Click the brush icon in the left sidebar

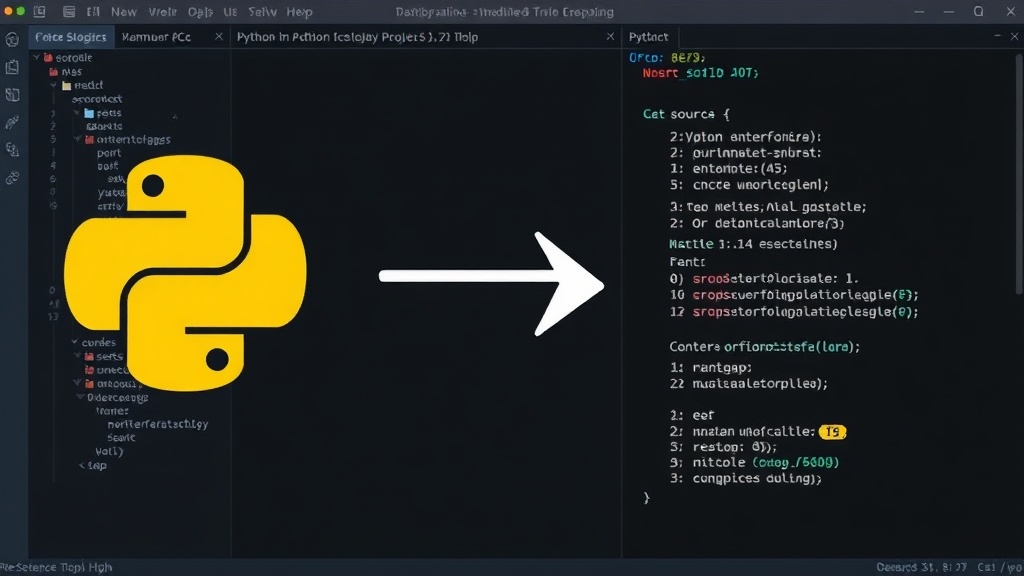12,123
